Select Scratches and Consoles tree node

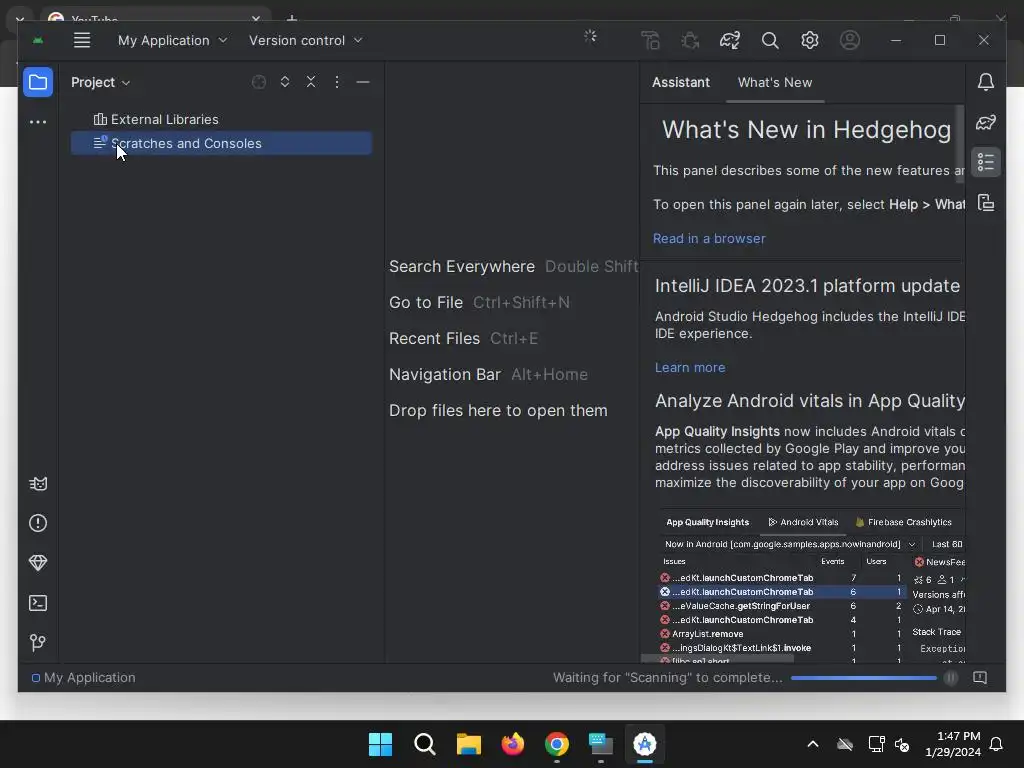[x=221, y=143]
